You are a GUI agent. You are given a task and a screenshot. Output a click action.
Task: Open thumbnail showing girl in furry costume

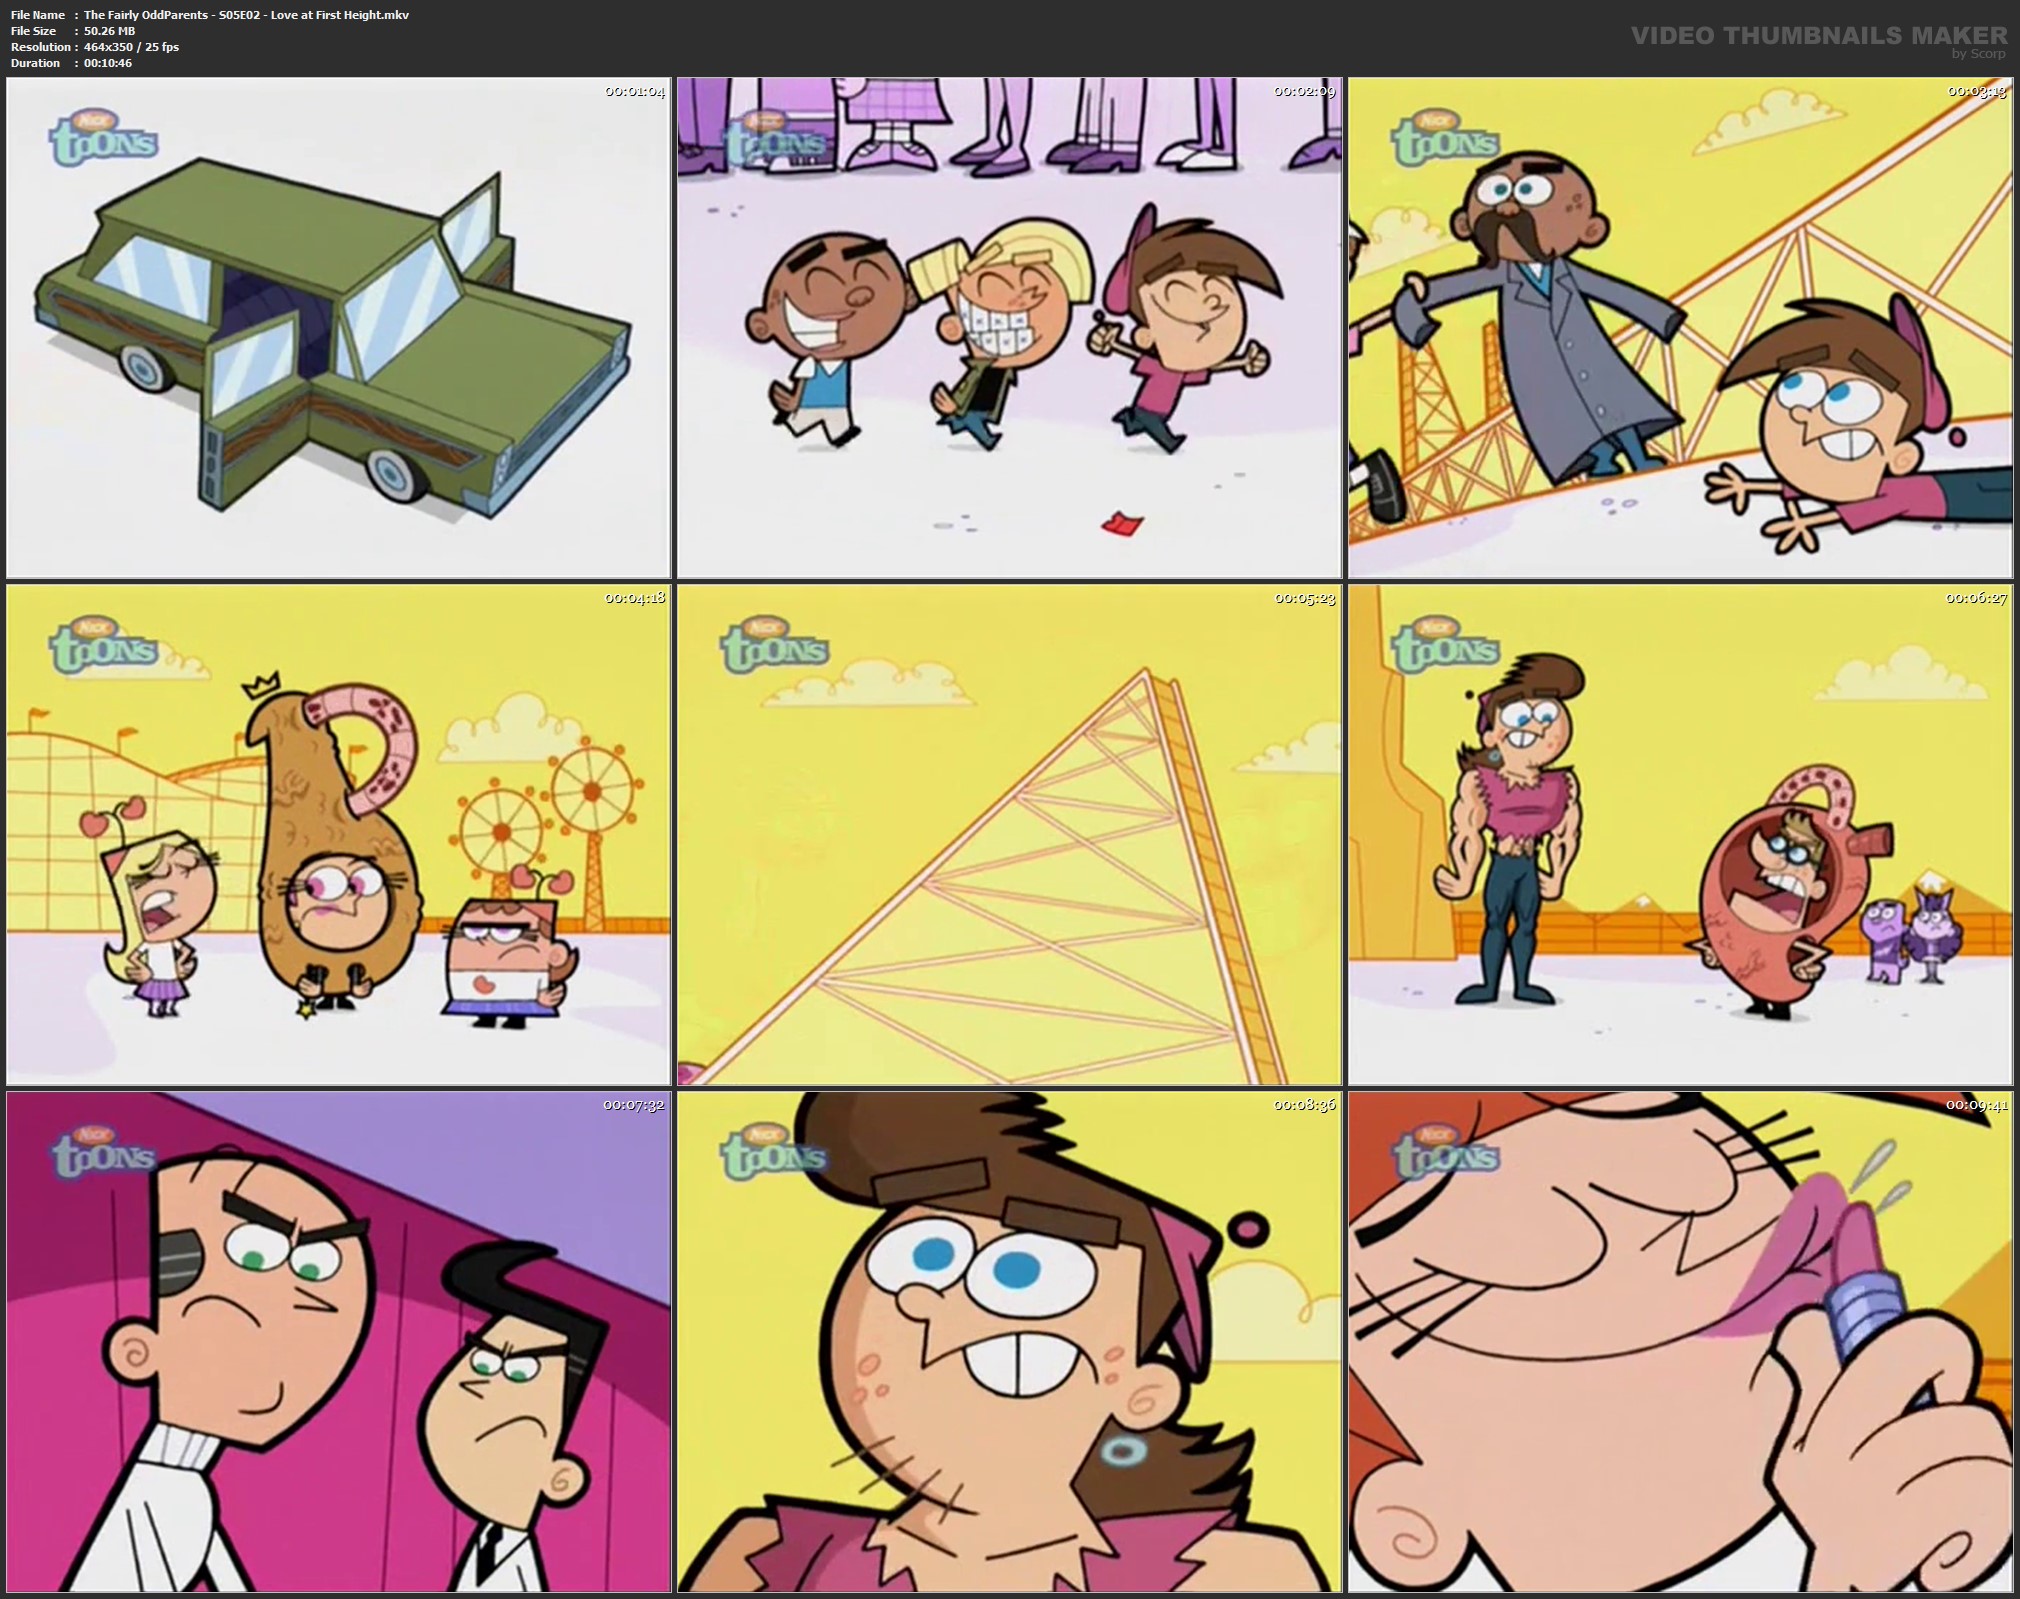pos(338,835)
